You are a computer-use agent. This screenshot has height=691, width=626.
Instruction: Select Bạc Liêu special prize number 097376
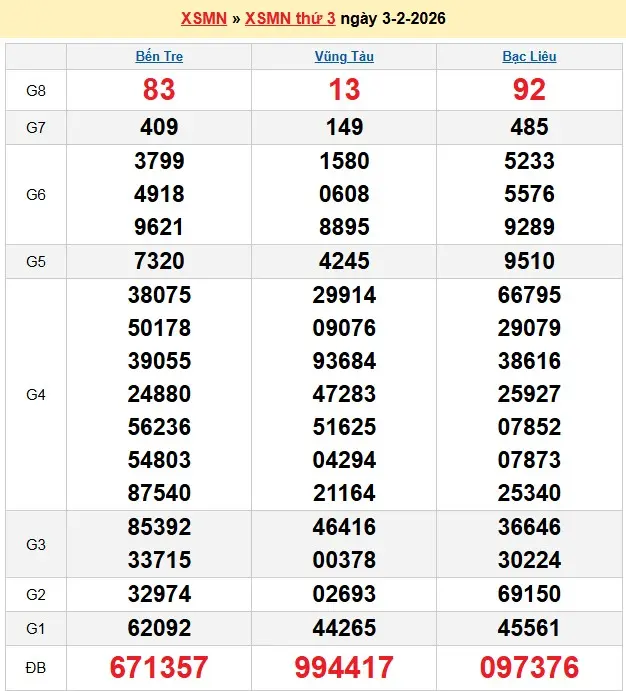click(529, 667)
